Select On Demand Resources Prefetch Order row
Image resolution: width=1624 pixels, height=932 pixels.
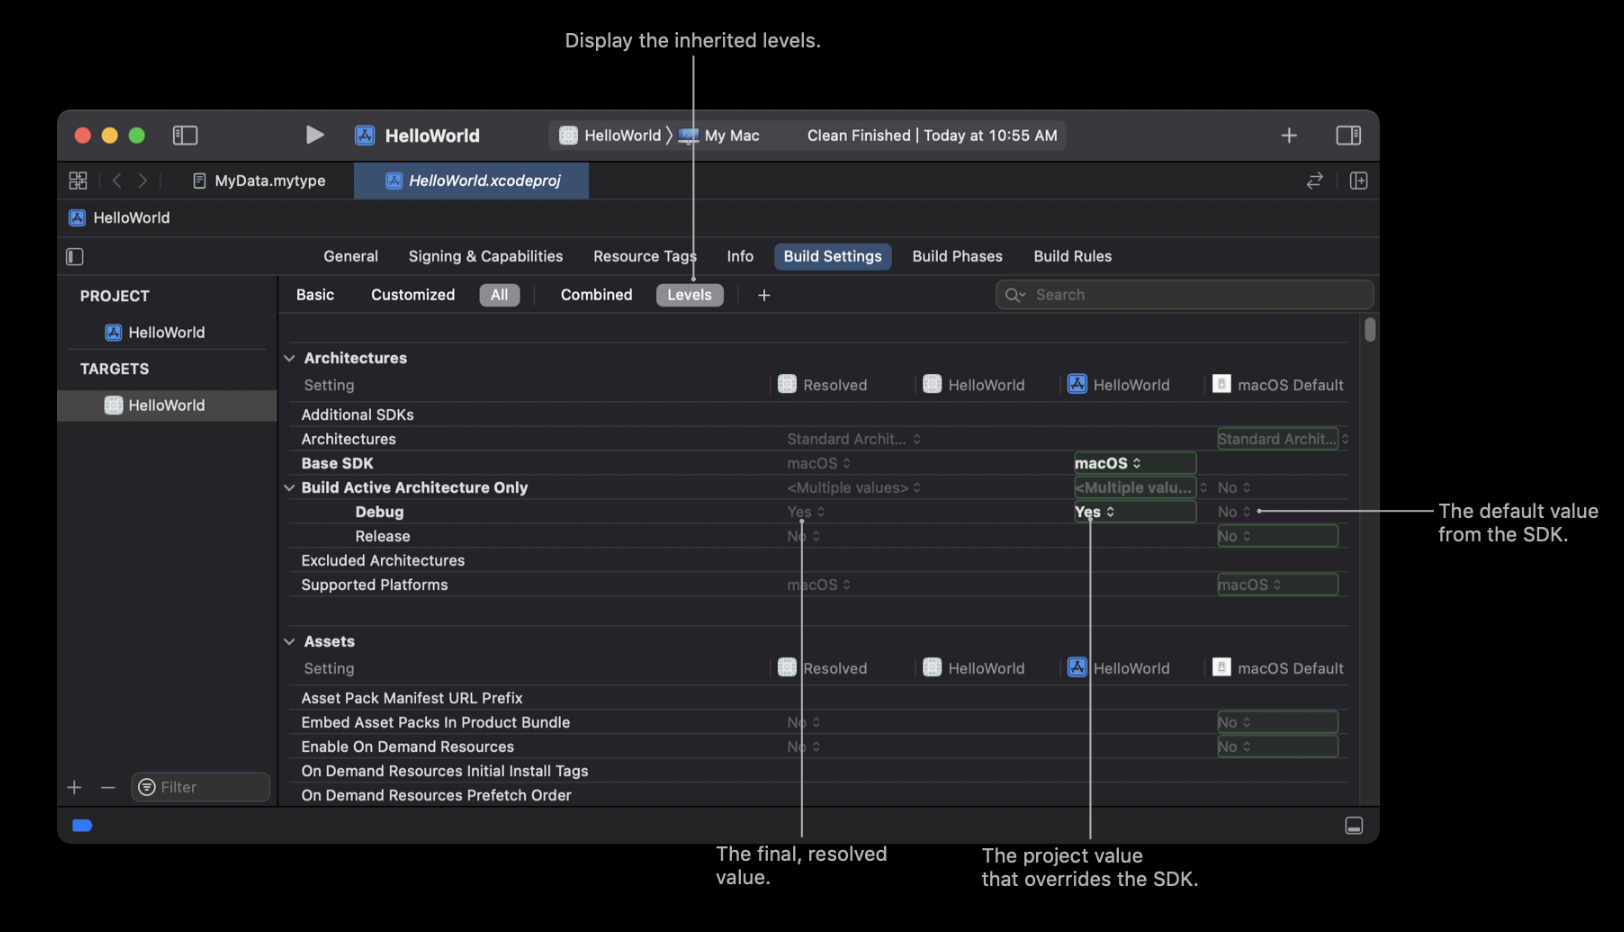pyautogui.click(x=820, y=795)
